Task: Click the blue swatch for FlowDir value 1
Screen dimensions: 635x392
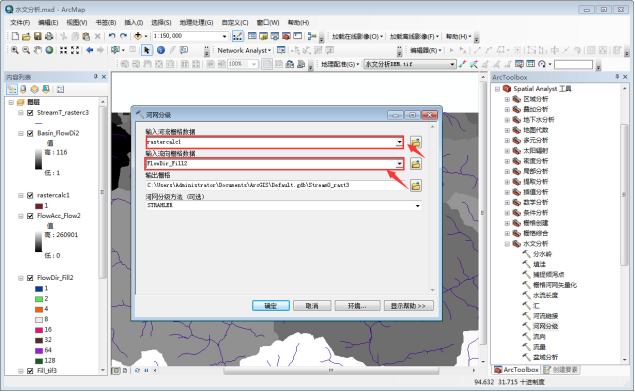Action: click(39, 289)
